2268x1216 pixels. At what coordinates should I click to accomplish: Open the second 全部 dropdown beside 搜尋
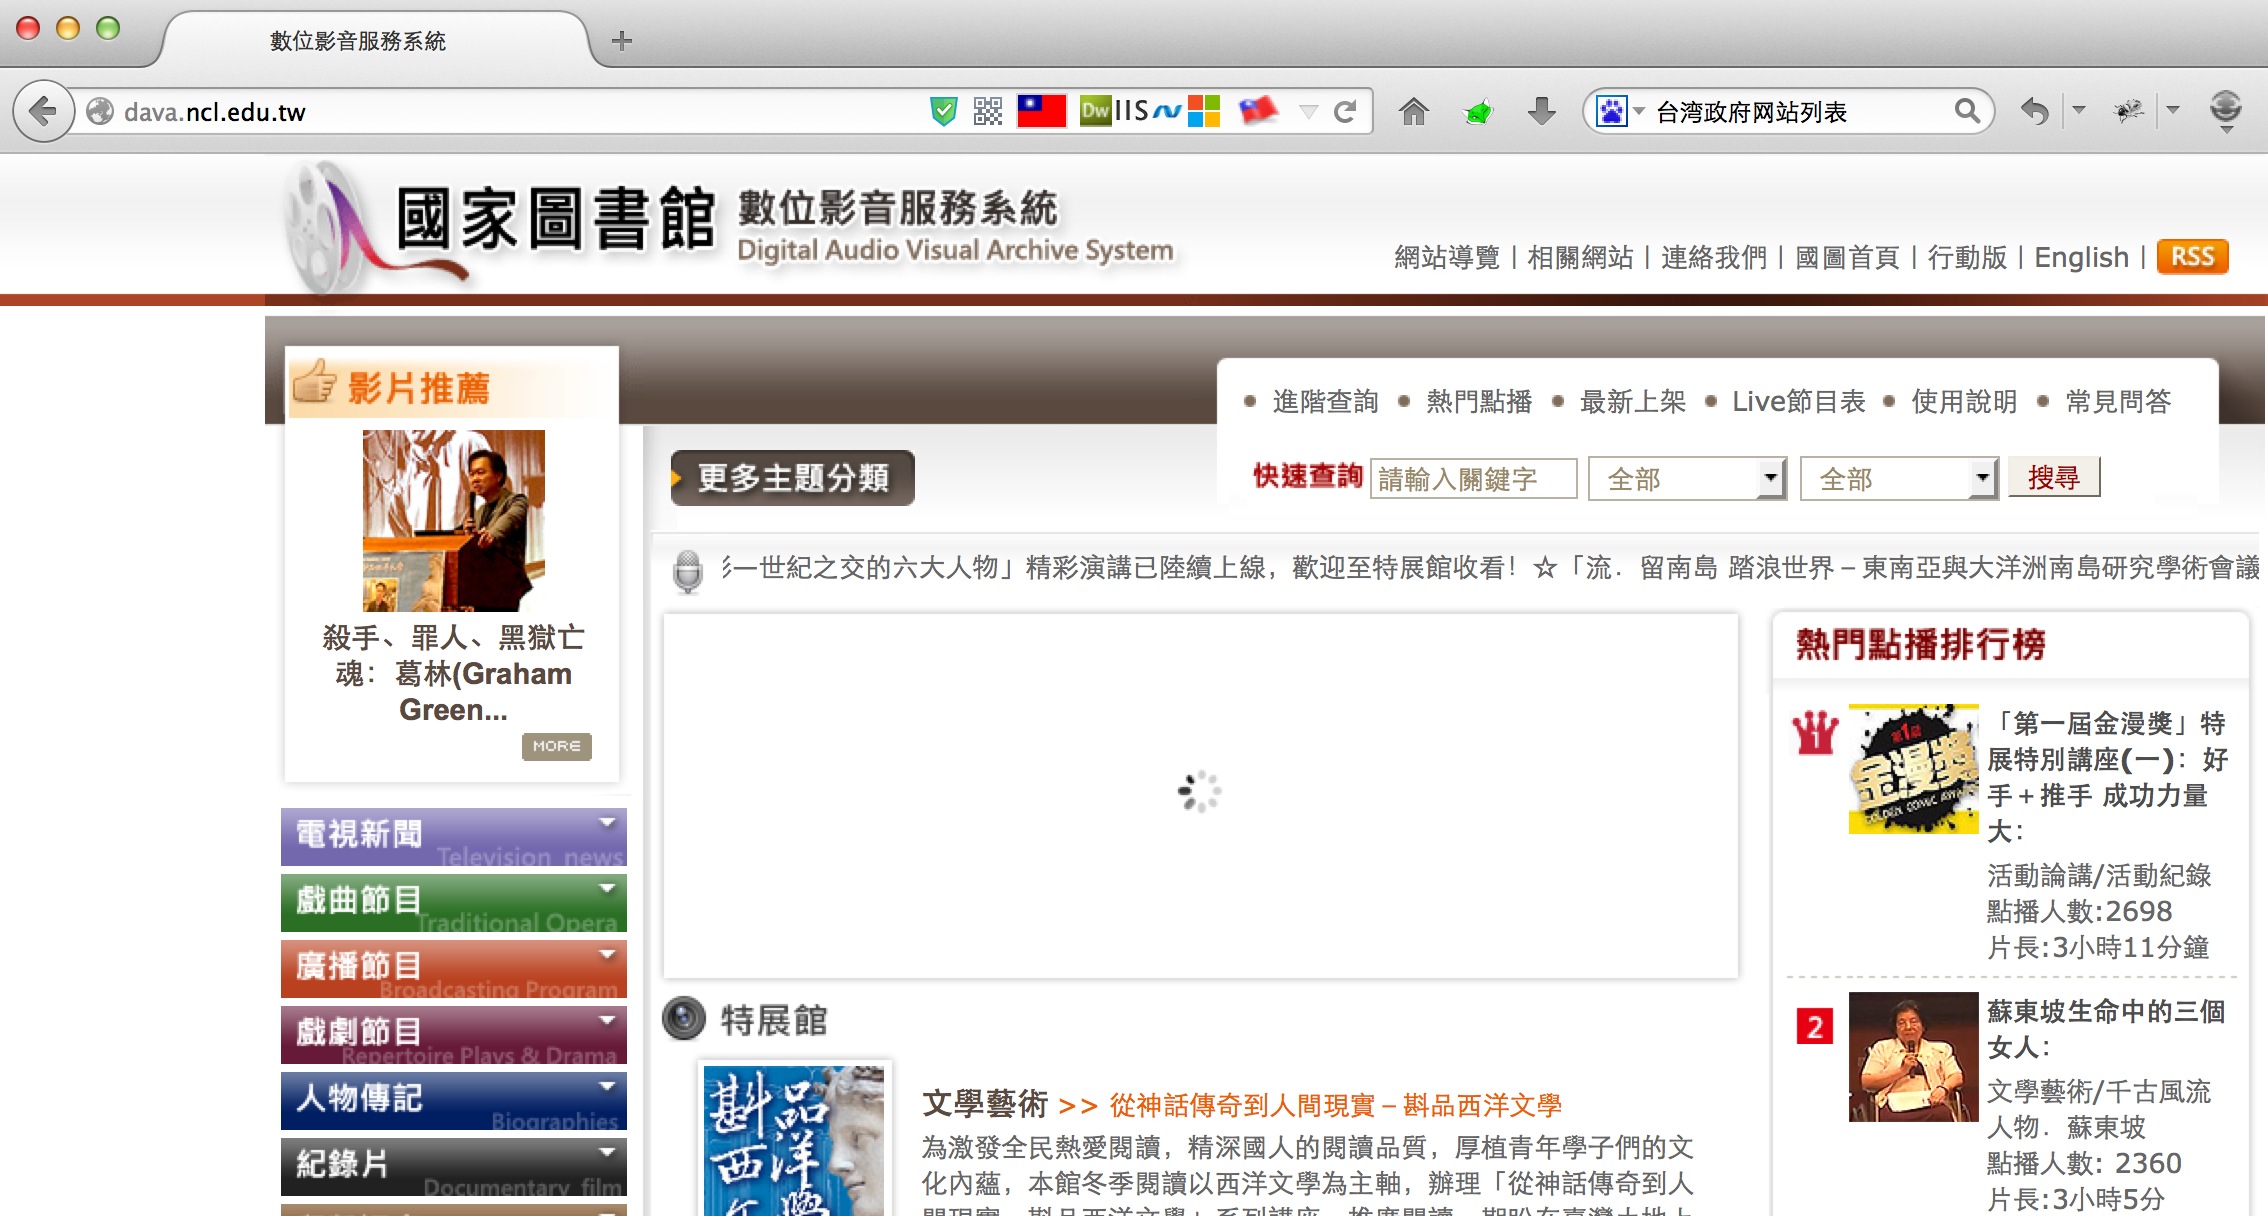[x=1899, y=479]
